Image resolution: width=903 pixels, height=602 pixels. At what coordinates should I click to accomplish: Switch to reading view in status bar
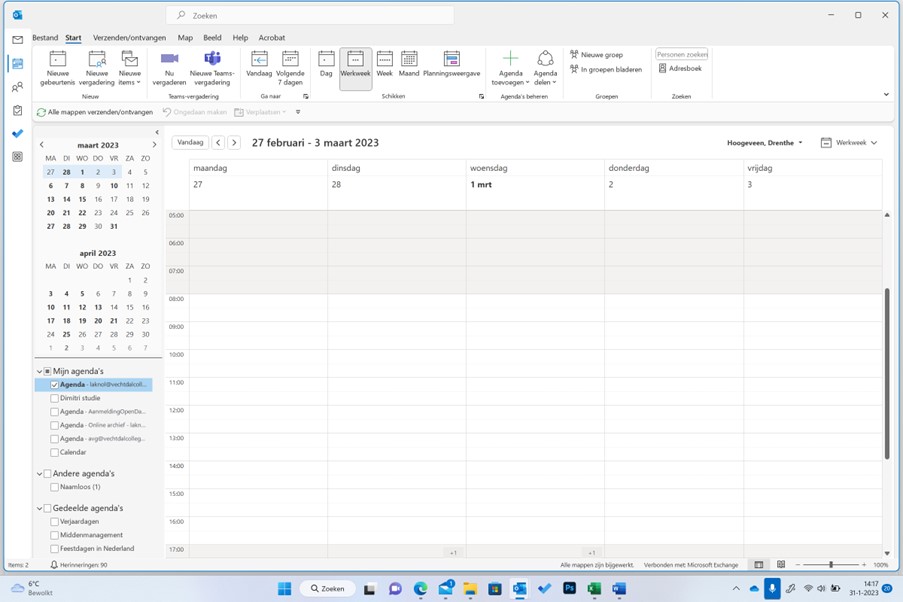click(781, 565)
